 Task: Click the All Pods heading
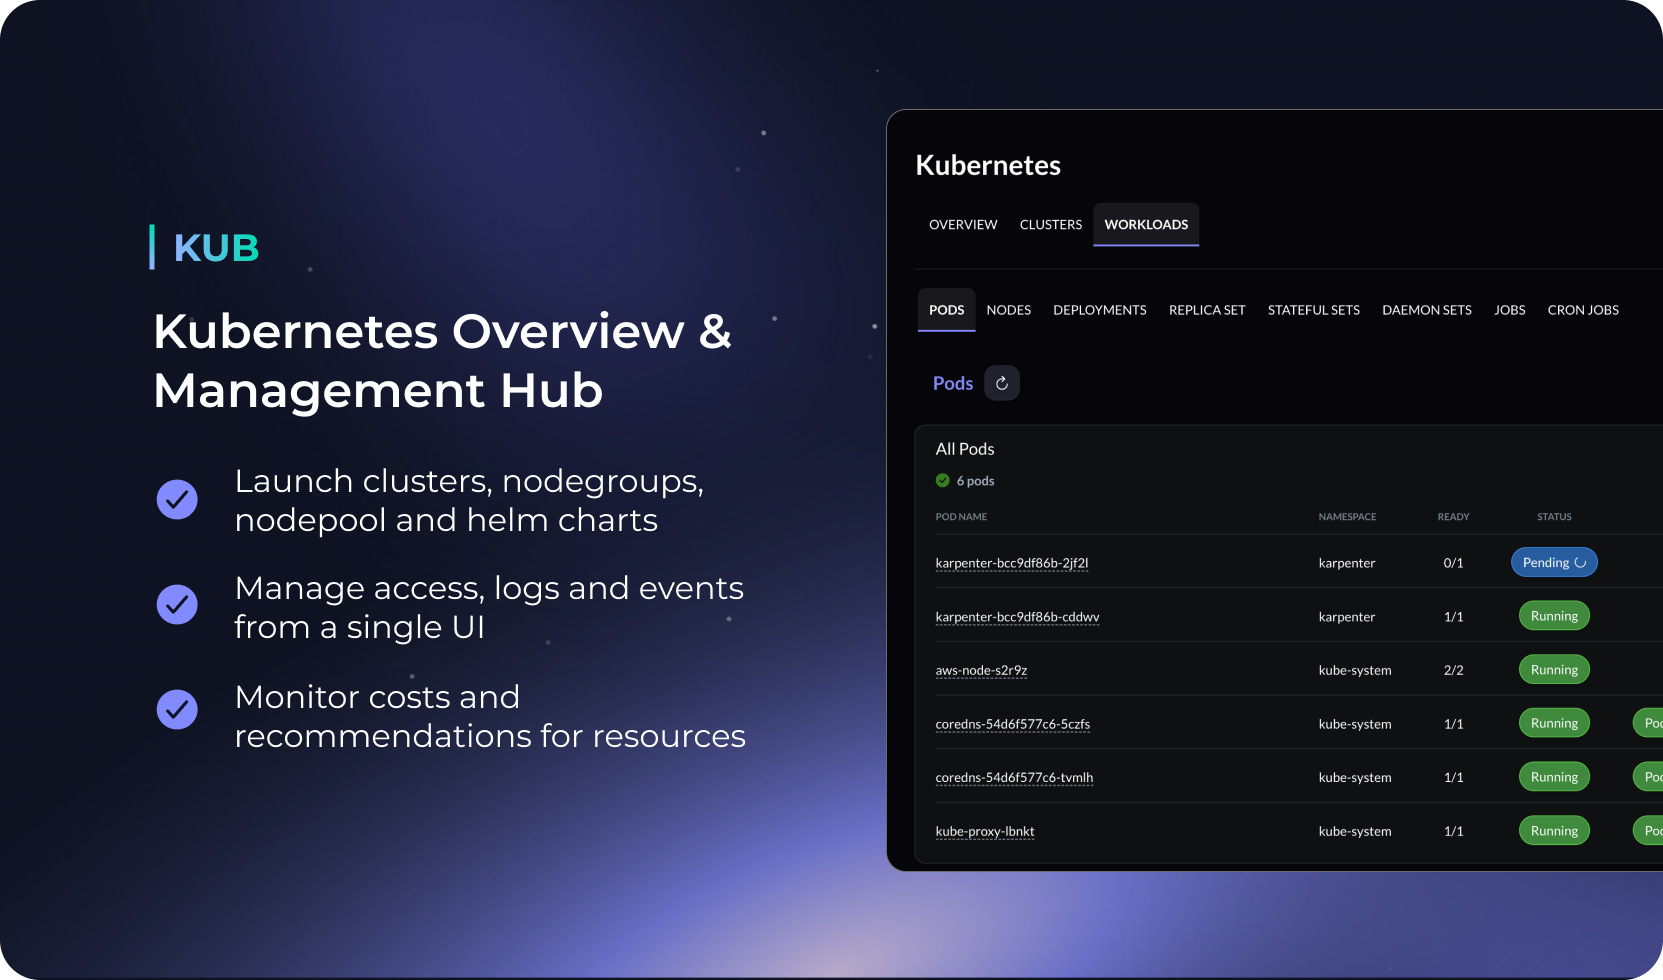(965, 449)
